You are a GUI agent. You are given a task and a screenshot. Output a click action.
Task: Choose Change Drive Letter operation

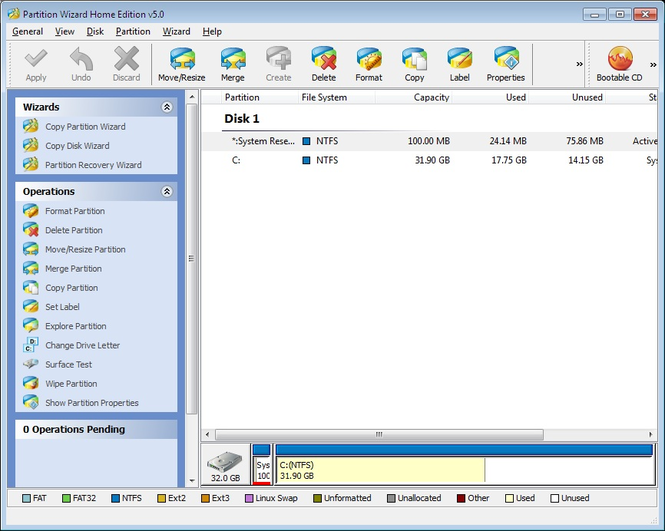click(82, 345)
